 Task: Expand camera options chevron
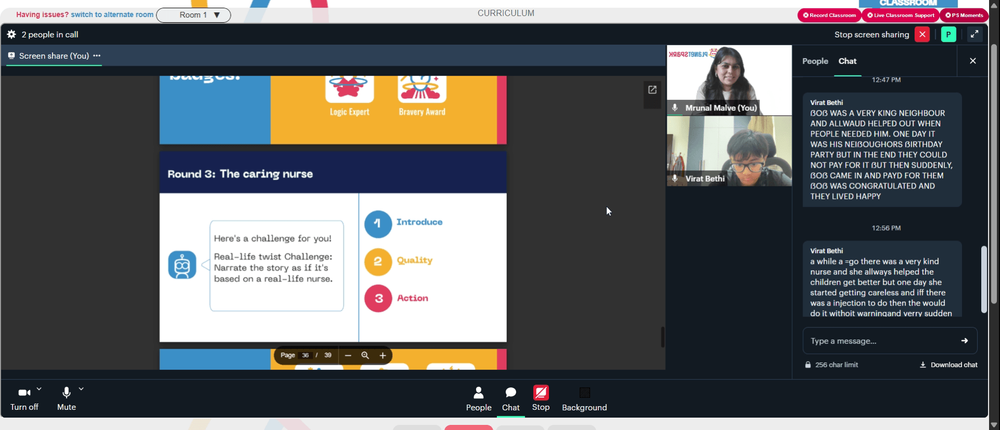pyautogui.click(x=39, y=389)
